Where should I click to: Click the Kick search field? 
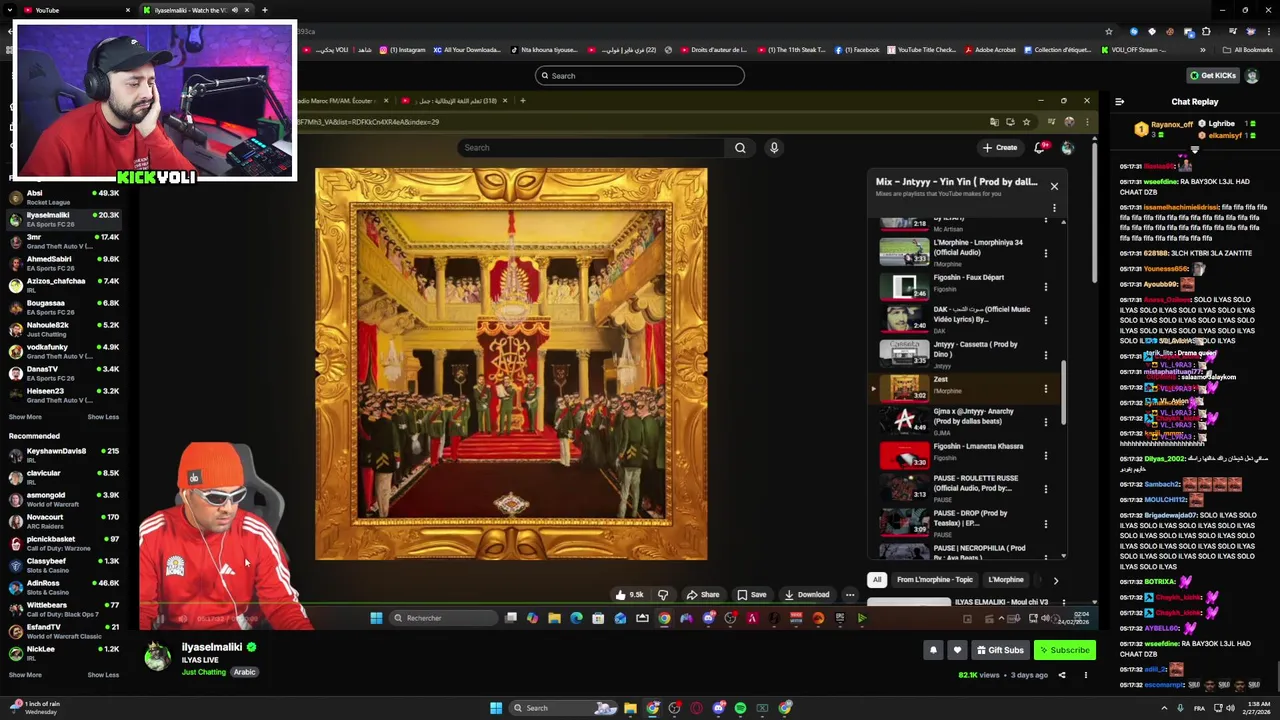(640, 76)
